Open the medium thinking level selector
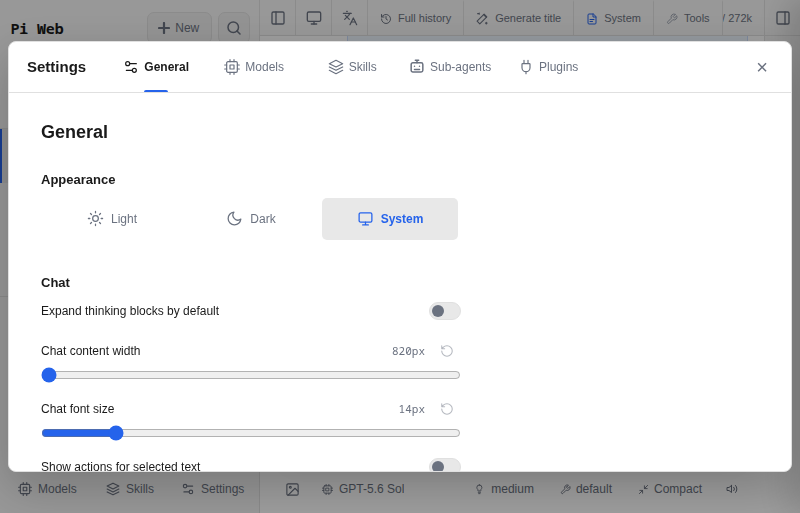The image size is (800, 513). click(504, 489)
